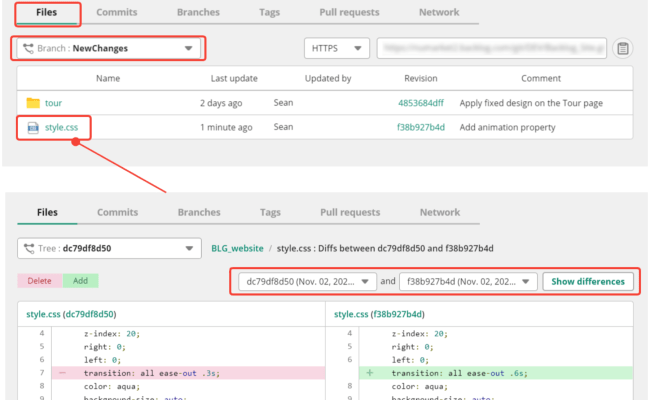
Task: Click 'z-index: 20;' in left diff pane
Action: [112, 334]
